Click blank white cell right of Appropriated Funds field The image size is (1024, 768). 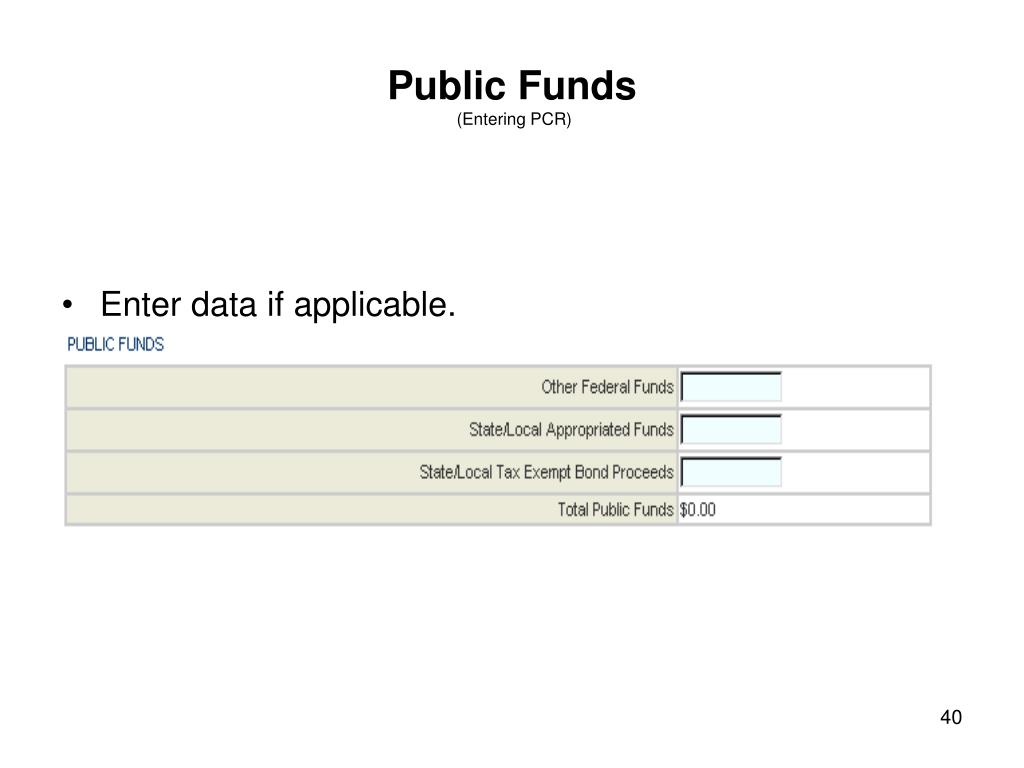click(856, 430)
